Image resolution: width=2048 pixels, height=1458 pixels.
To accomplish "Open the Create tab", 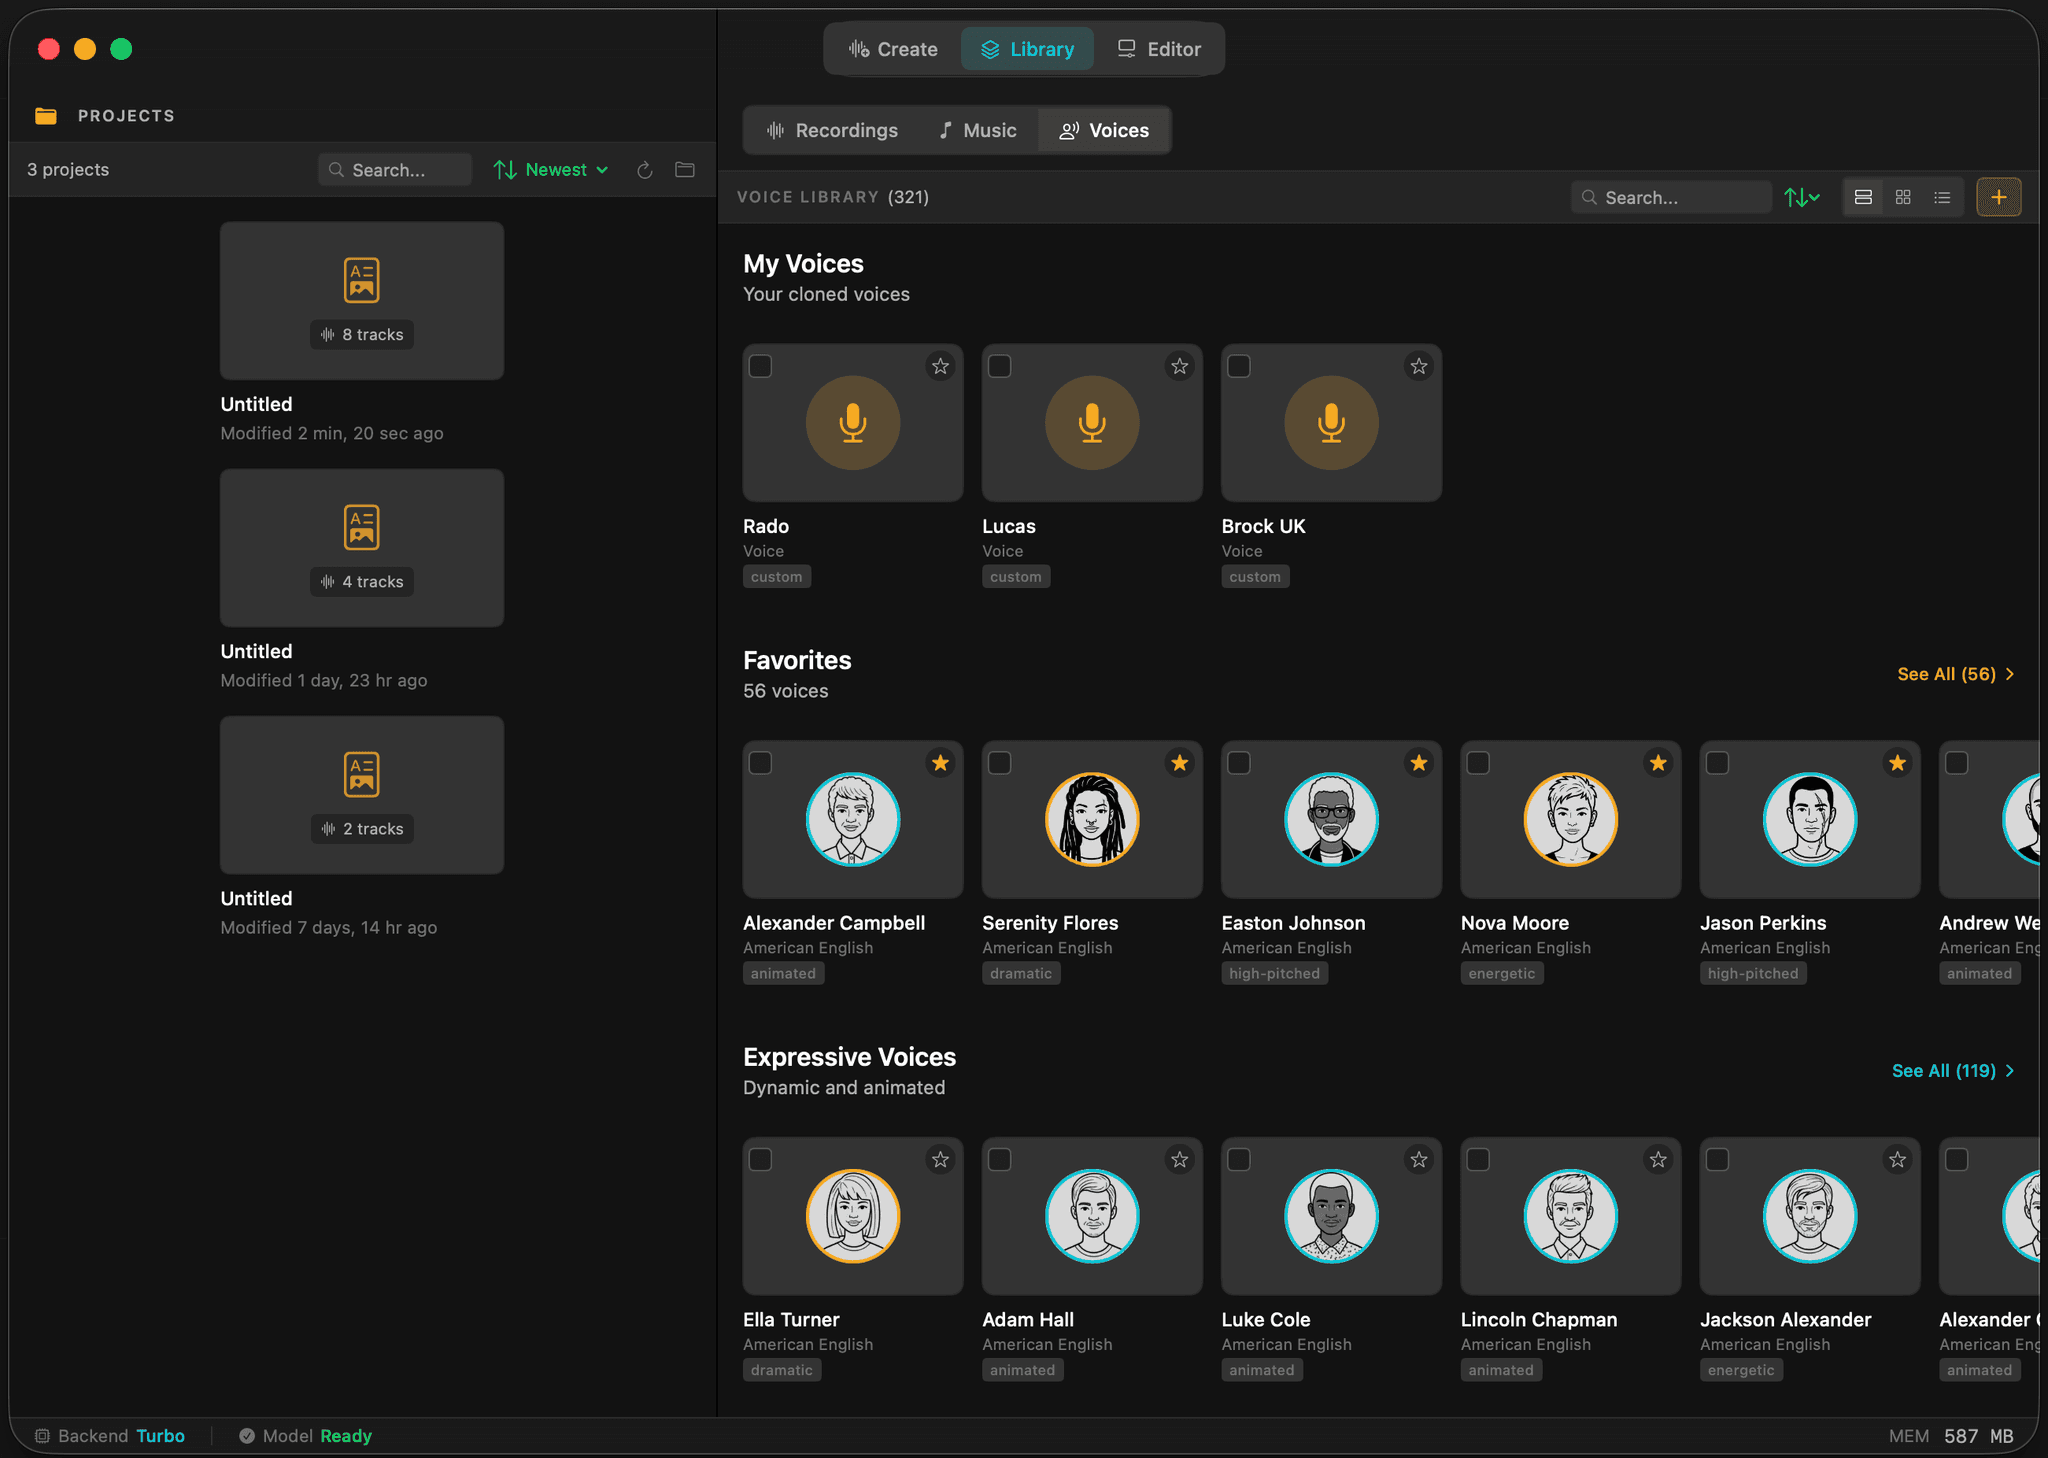I will click(x=893, y=48).
